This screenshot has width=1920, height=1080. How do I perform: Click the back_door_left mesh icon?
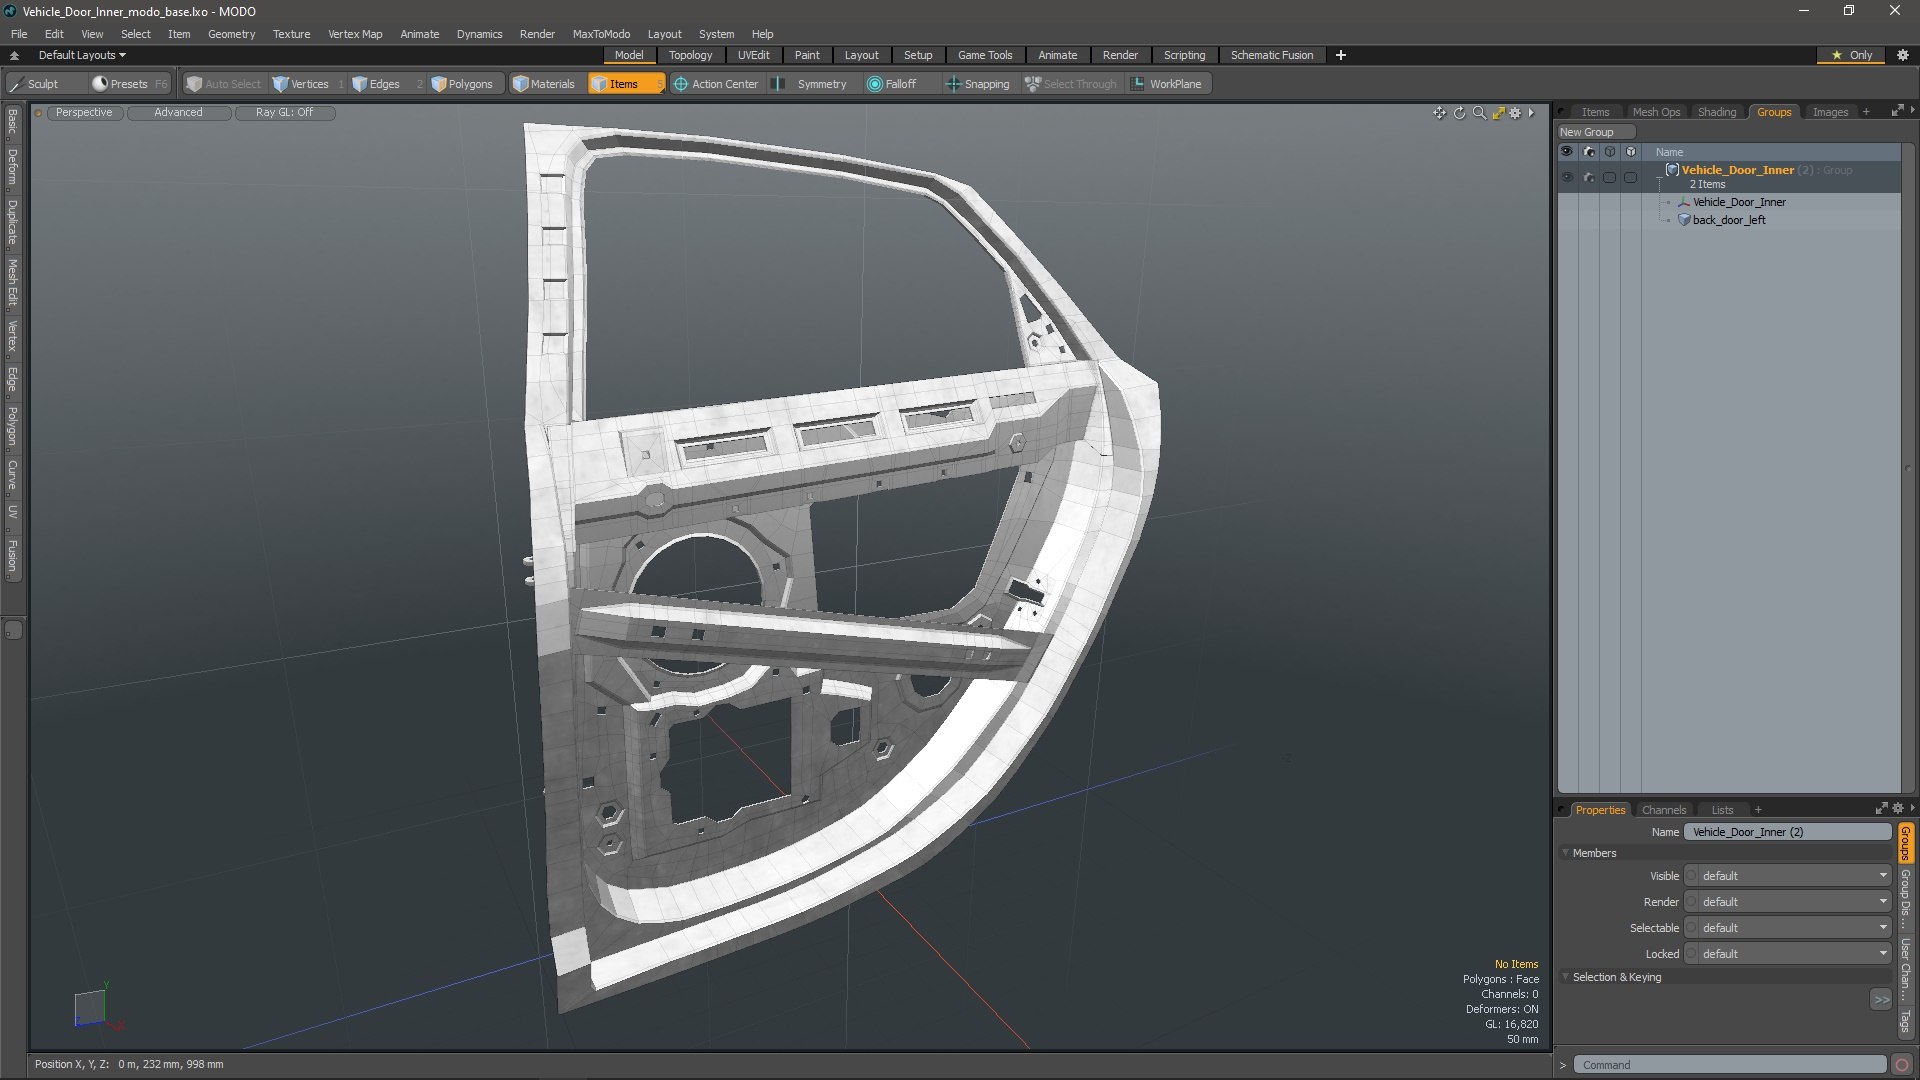click(1684, 220)
